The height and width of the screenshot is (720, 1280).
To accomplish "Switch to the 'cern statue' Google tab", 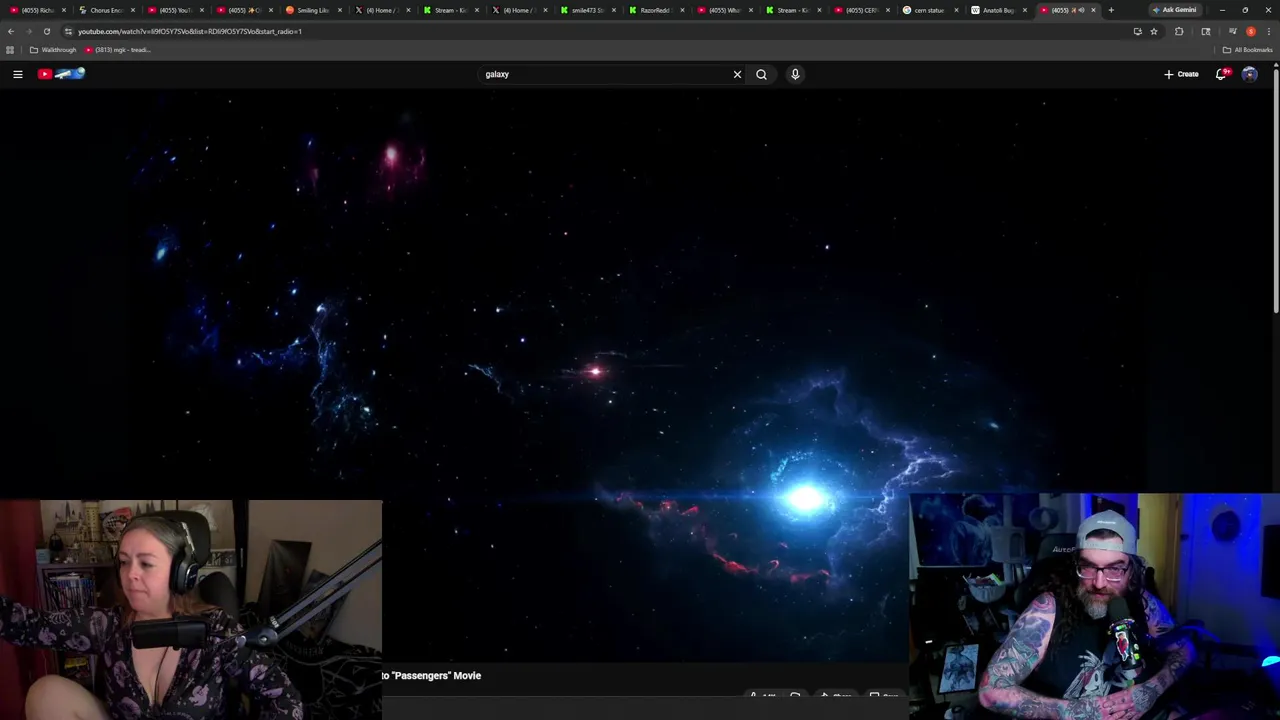I will coord(929,10).
